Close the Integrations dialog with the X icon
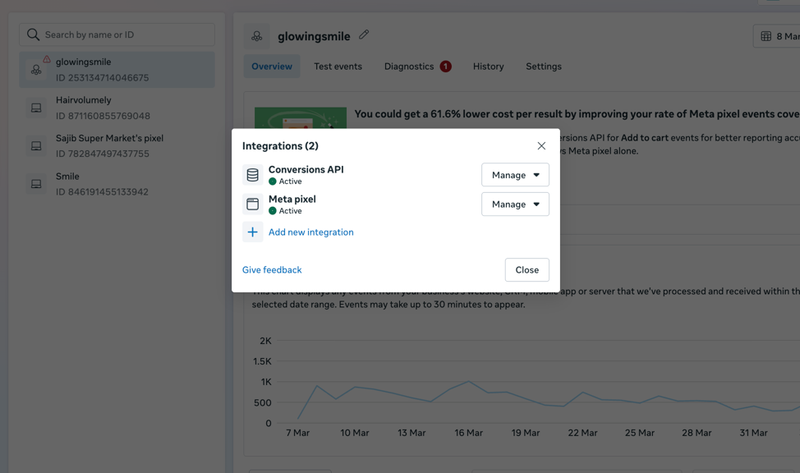Screen dimensions: 800x473 (541, 146)
